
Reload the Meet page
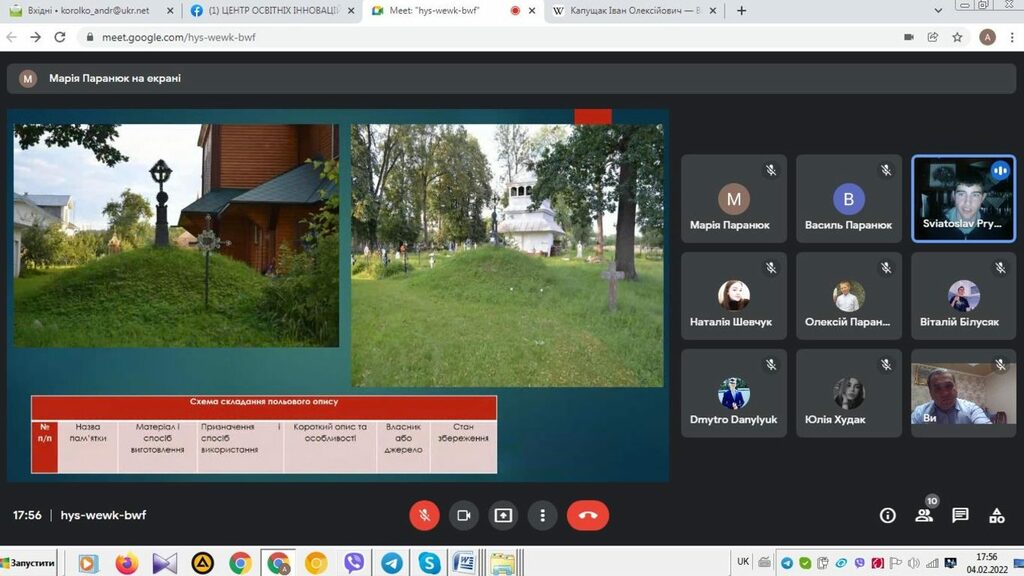coord(59,37)
